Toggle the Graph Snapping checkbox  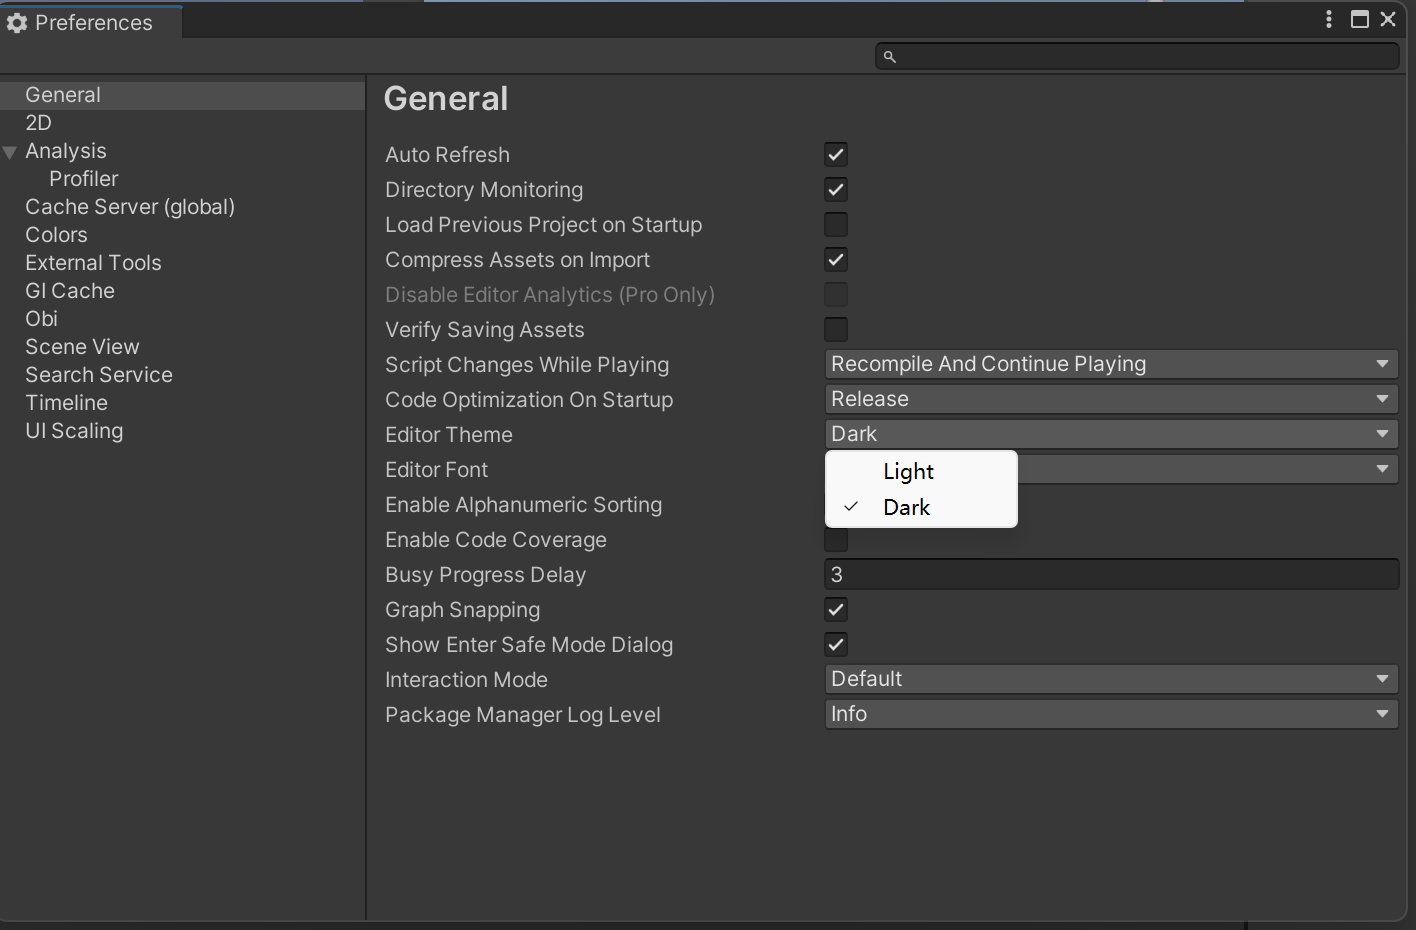[836, 610]
